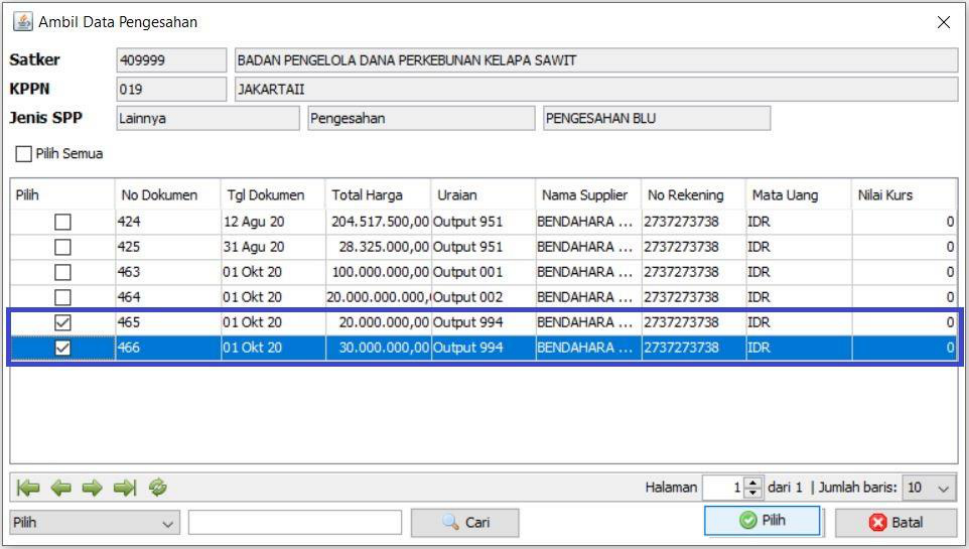
Task: Click the next page arrow icon
Action: click(93, 488)
